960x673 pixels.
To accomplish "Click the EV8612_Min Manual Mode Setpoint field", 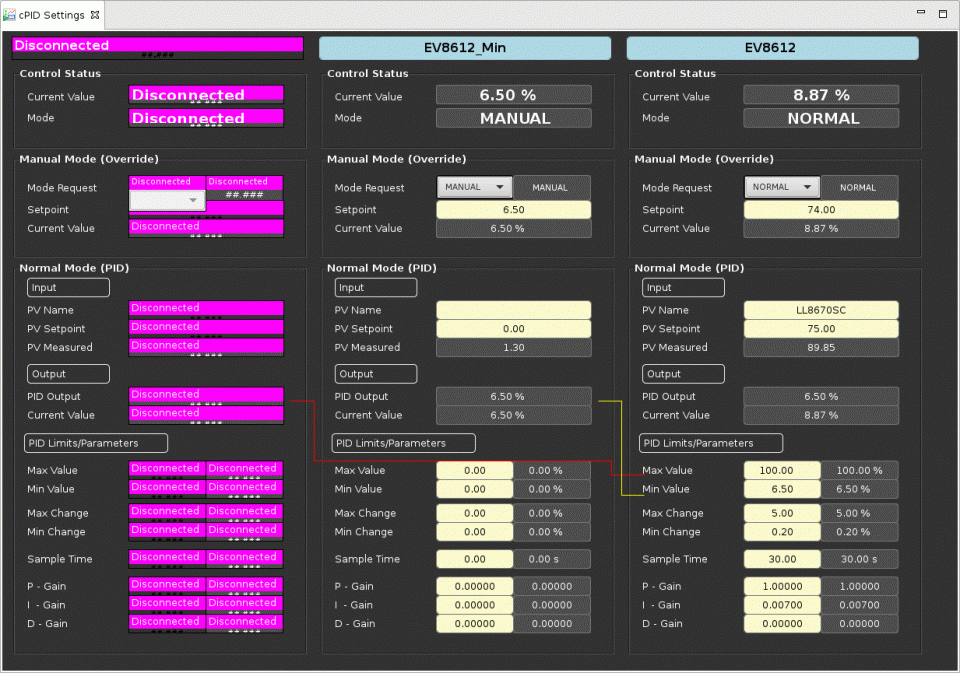I will 513,210.
